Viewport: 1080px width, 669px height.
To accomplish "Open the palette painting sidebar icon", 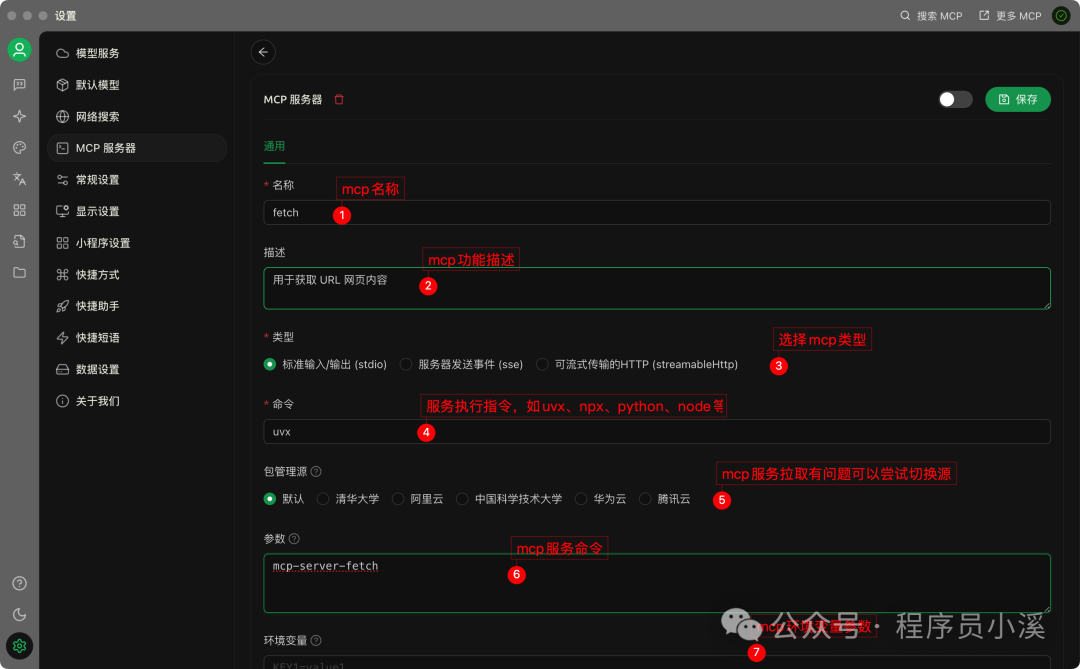I will [x=19, y=147].
